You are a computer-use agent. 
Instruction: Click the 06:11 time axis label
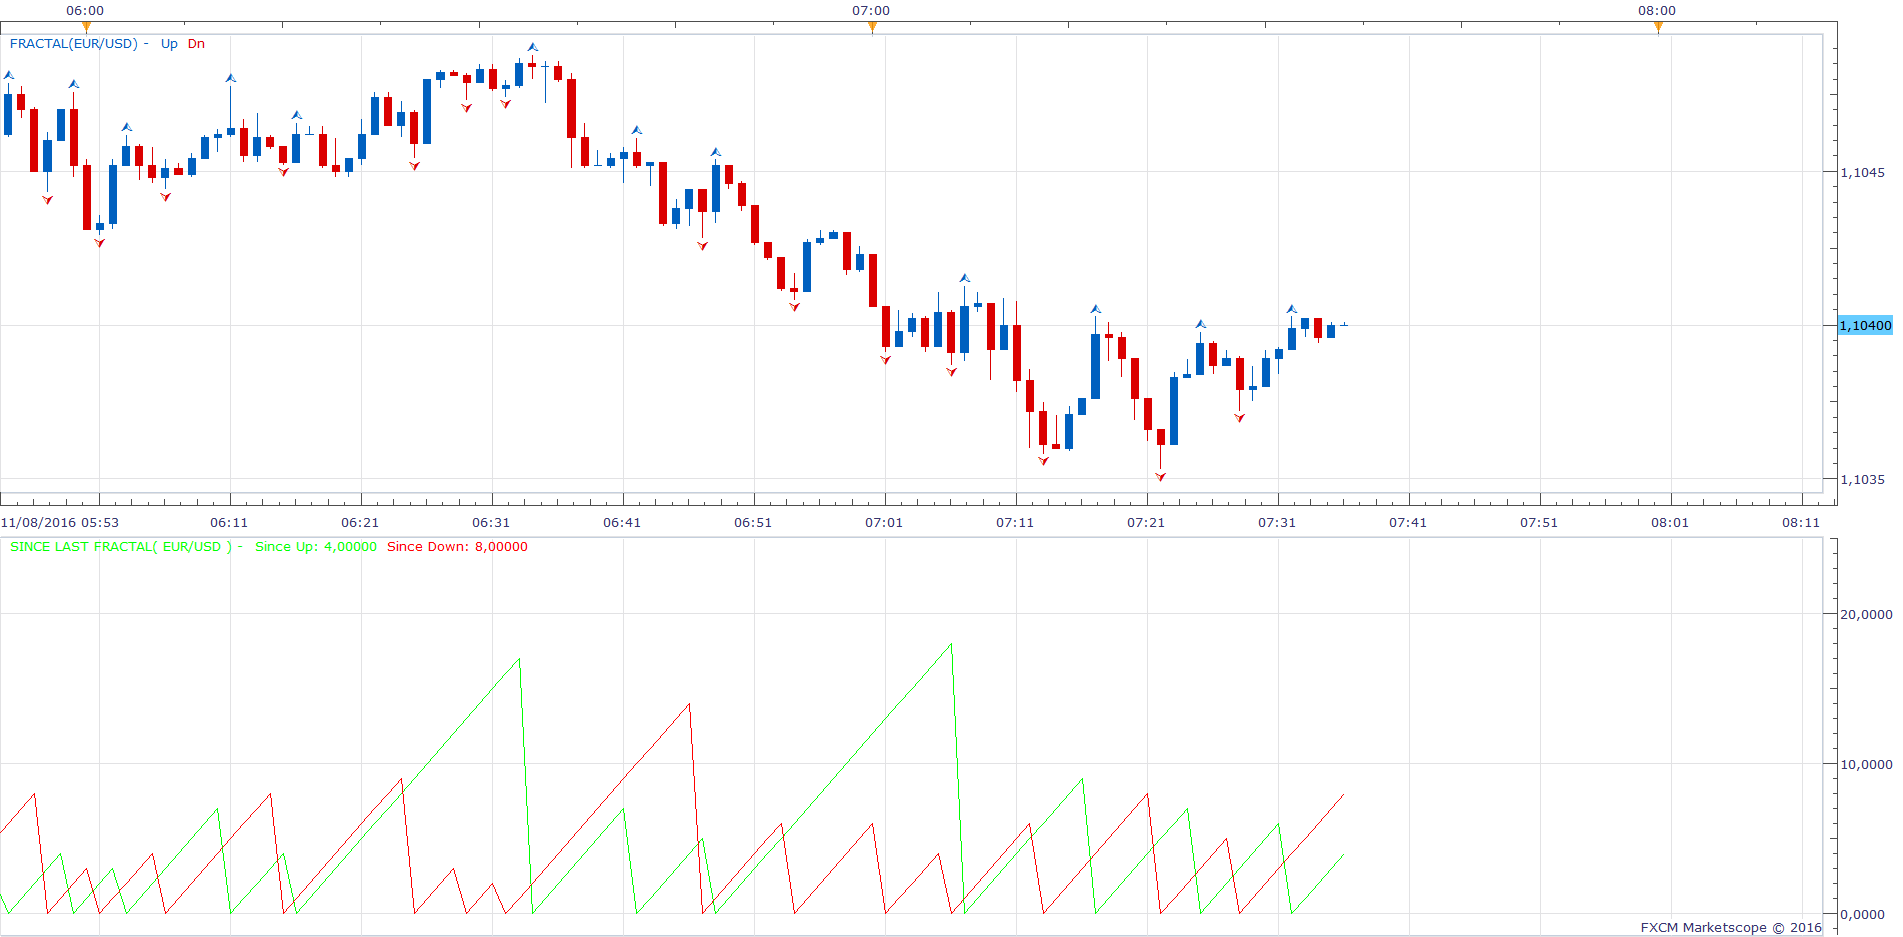[229, 522]
